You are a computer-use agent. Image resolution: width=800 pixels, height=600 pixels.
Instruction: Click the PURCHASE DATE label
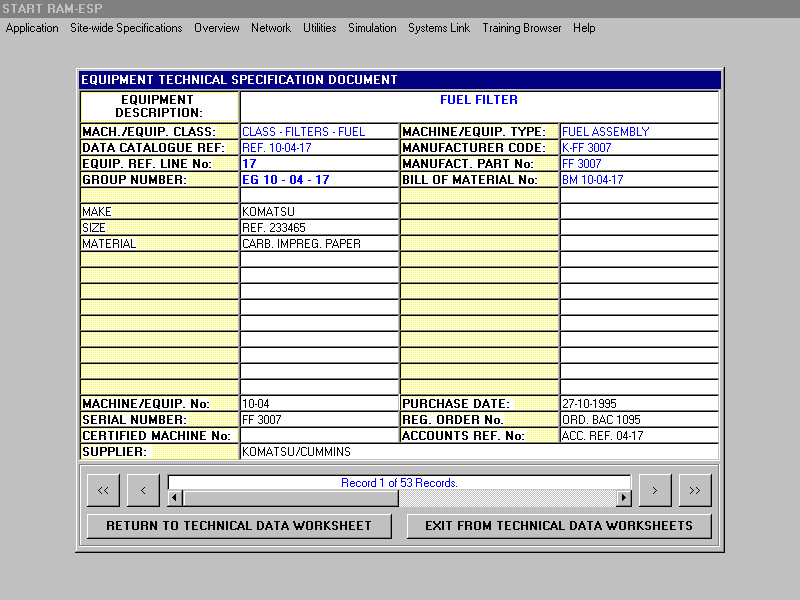[x=479, y=404]
